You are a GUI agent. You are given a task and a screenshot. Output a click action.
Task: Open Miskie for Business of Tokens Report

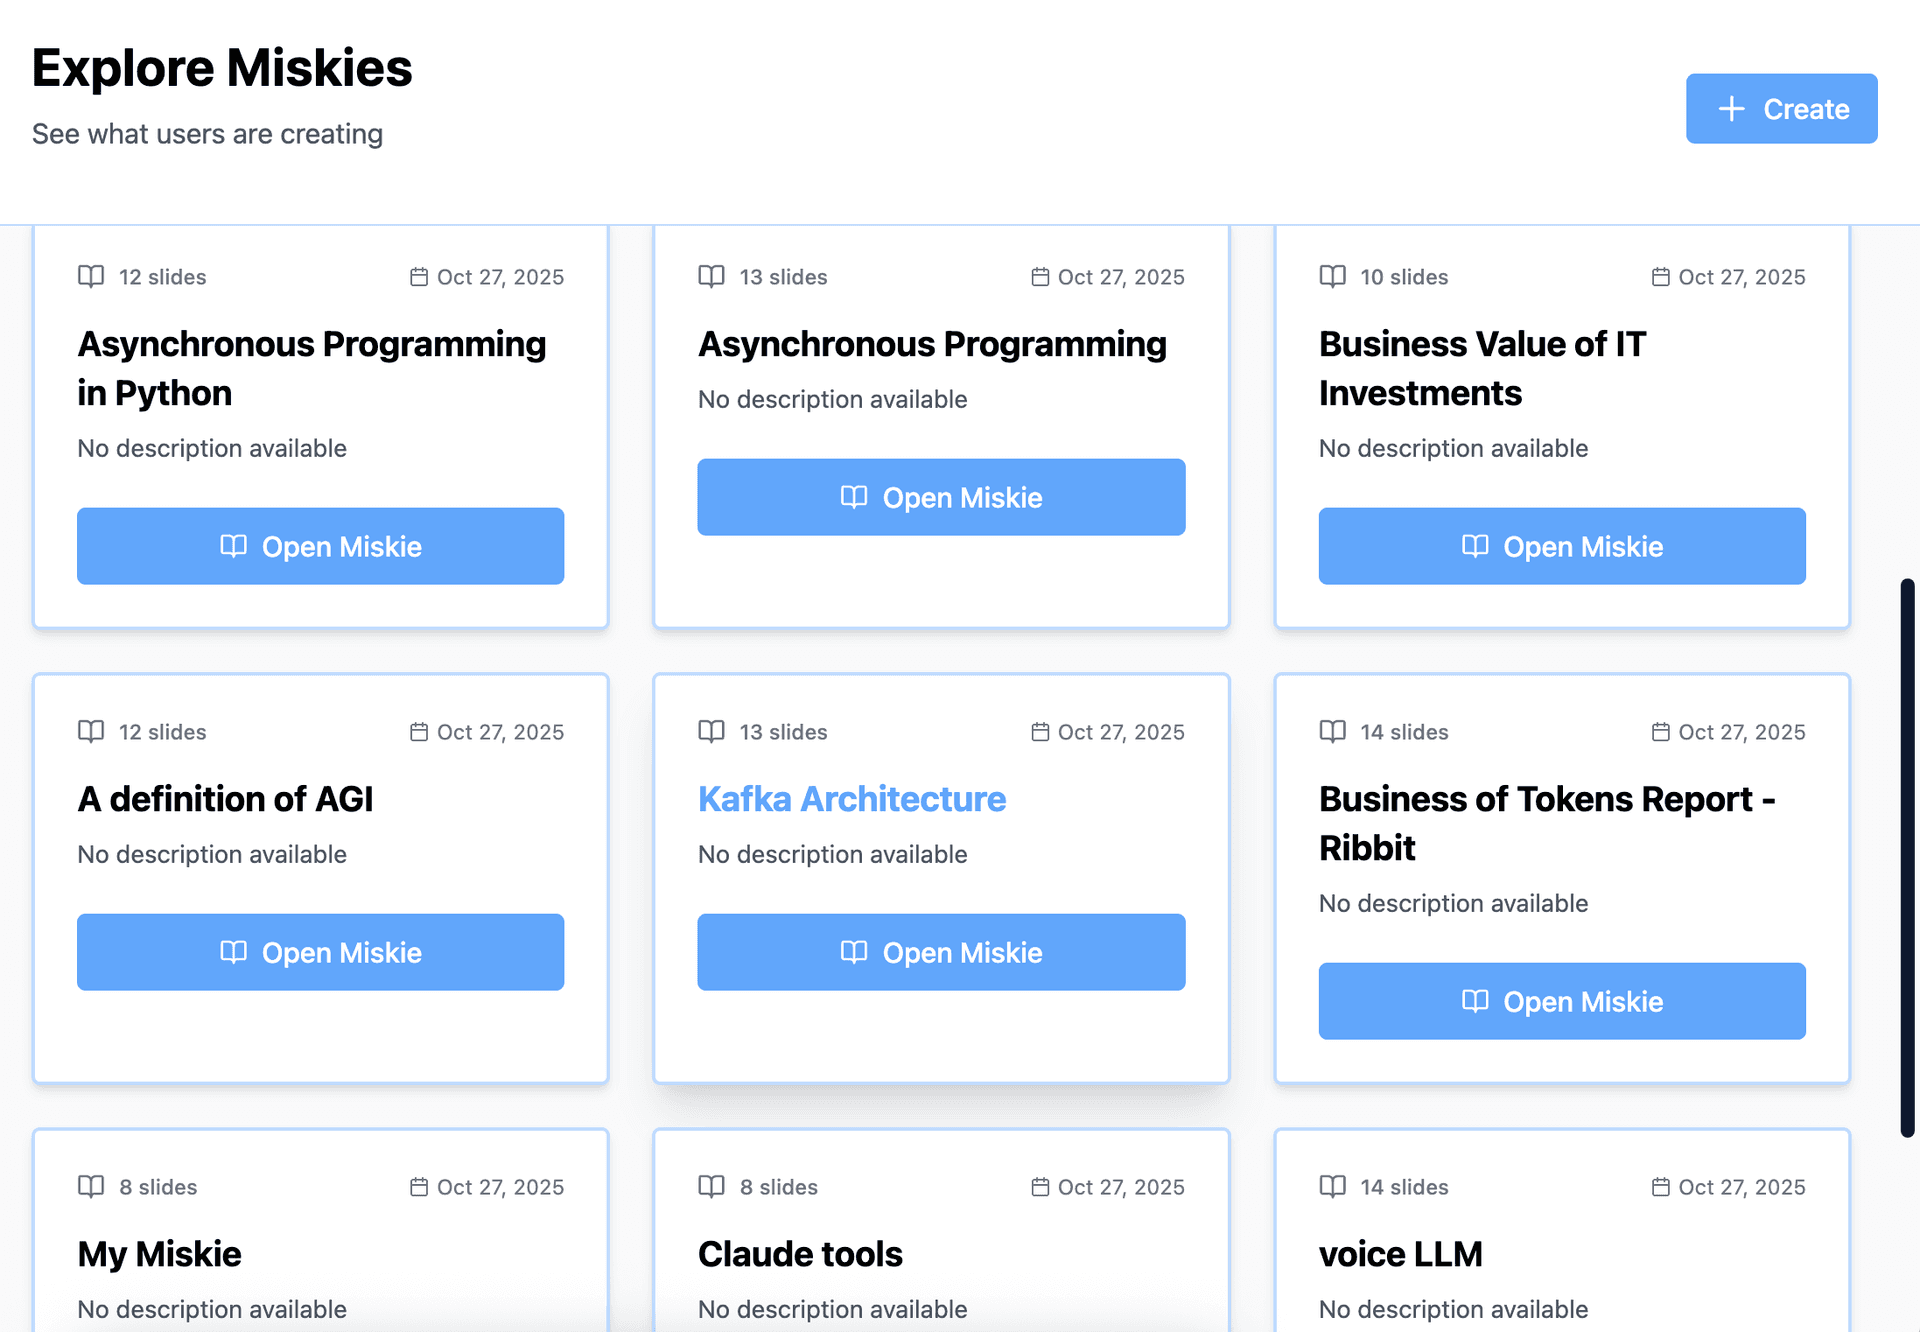1561,1001
